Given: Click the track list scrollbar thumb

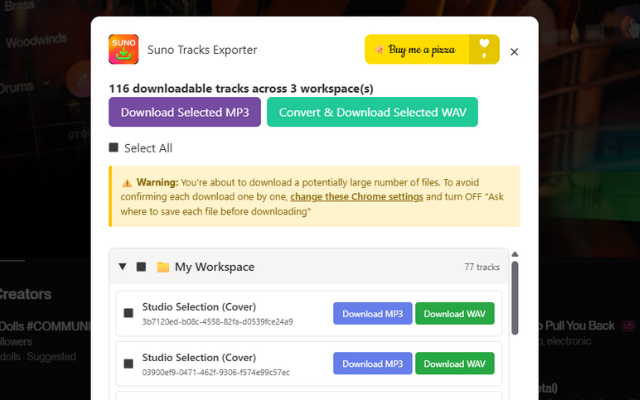Looking at the screenshot, I should pos(514,297).
